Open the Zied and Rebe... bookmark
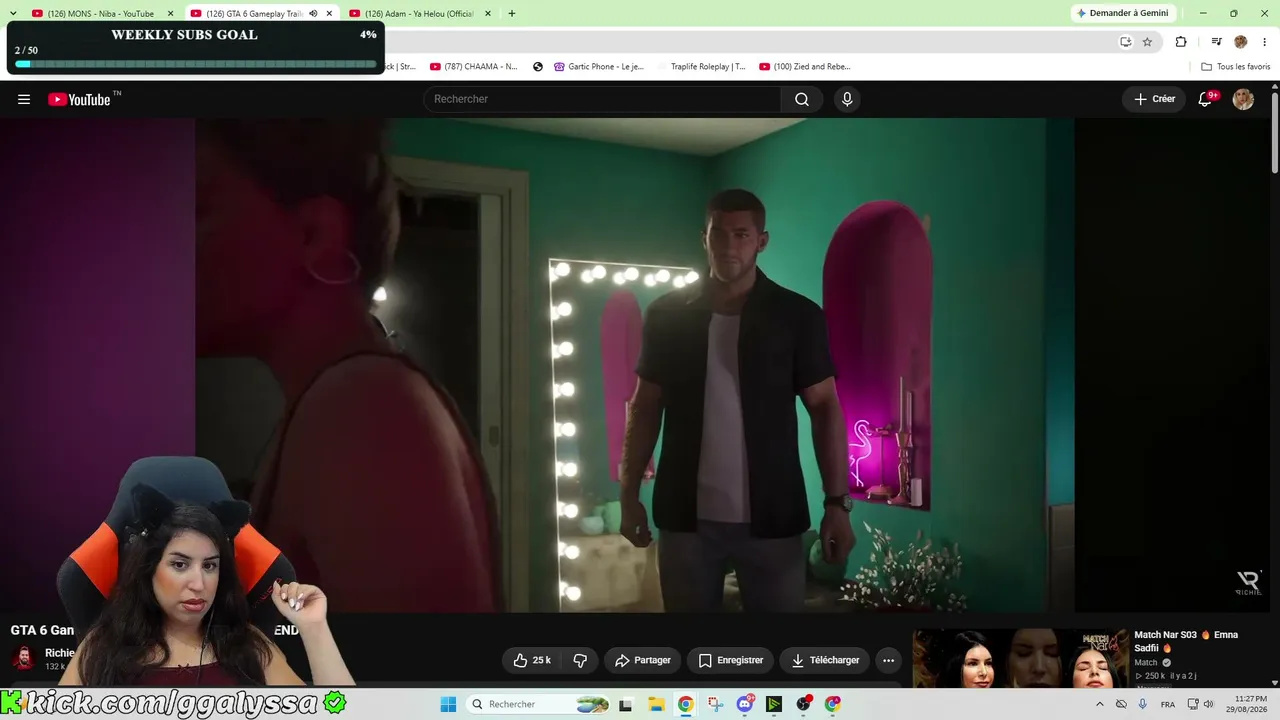 [805, 67]
